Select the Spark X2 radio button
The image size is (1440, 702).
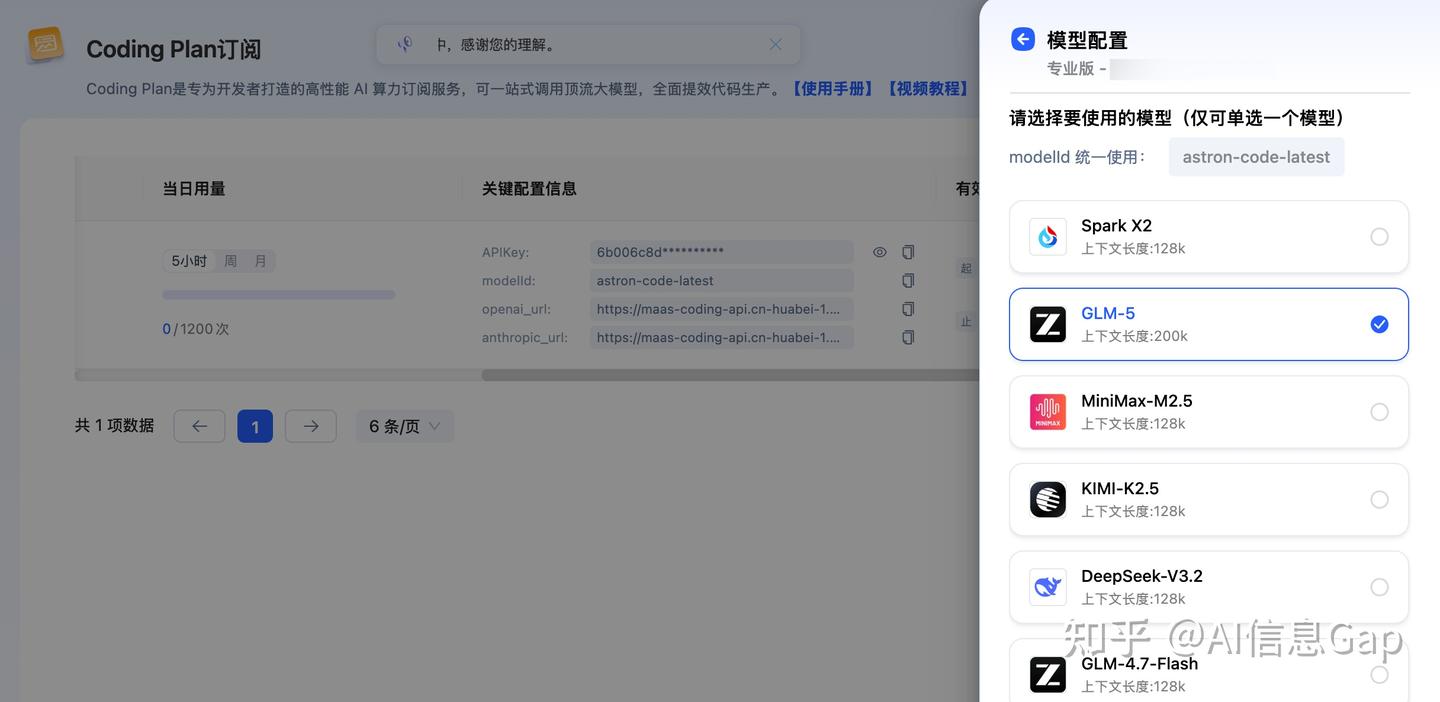1379,237
